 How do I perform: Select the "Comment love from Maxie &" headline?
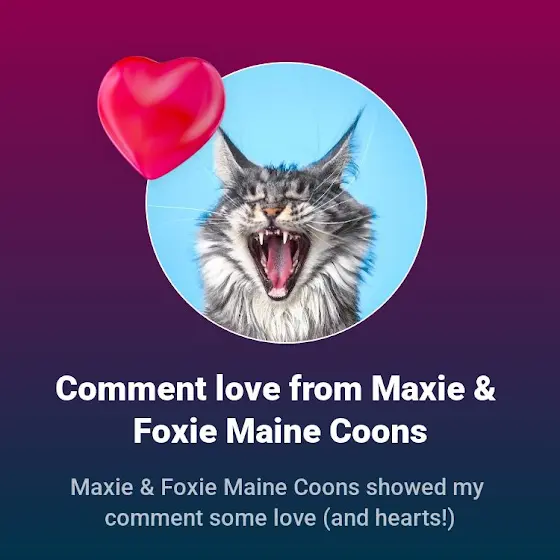point(276,389)
